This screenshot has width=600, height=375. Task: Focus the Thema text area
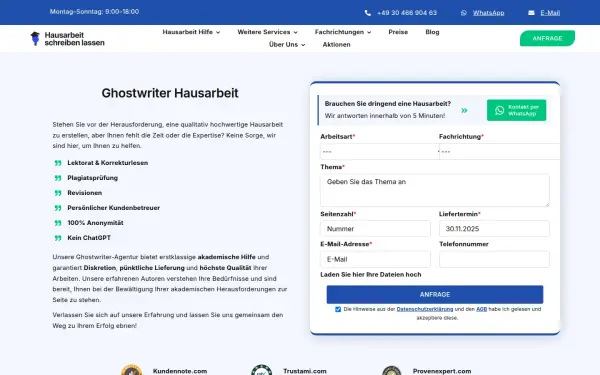(435, 190)
